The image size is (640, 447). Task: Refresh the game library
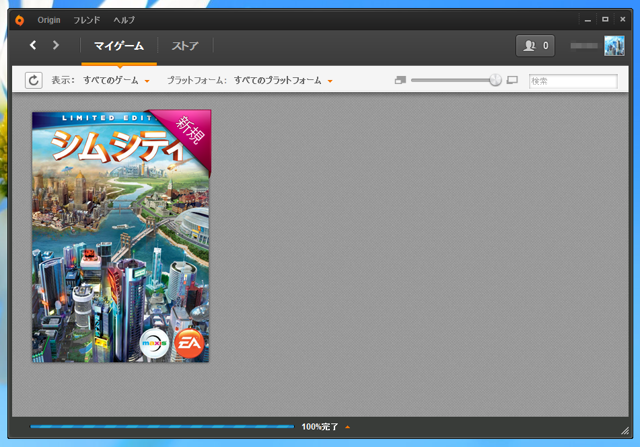33,80
